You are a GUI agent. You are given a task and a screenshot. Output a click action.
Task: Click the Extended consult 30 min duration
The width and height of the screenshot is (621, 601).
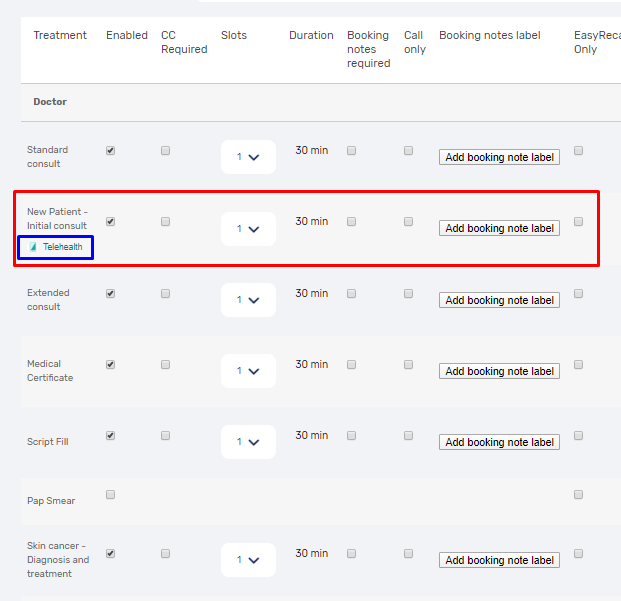coord(311,294)
